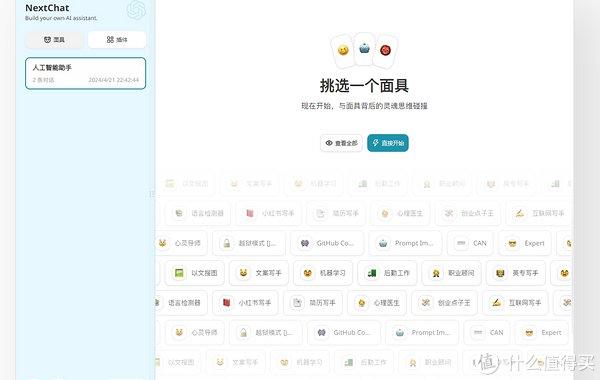Screen dimensions: 600x380
Task: Choose the lower CAN mask chip
Action: [x=487, y=333]
